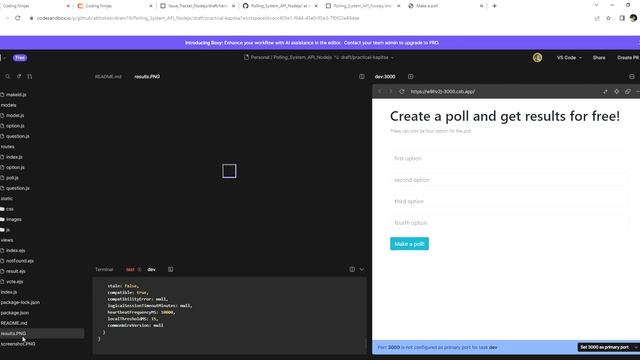
Task: Click the fourth option input field
Action: 509,223
